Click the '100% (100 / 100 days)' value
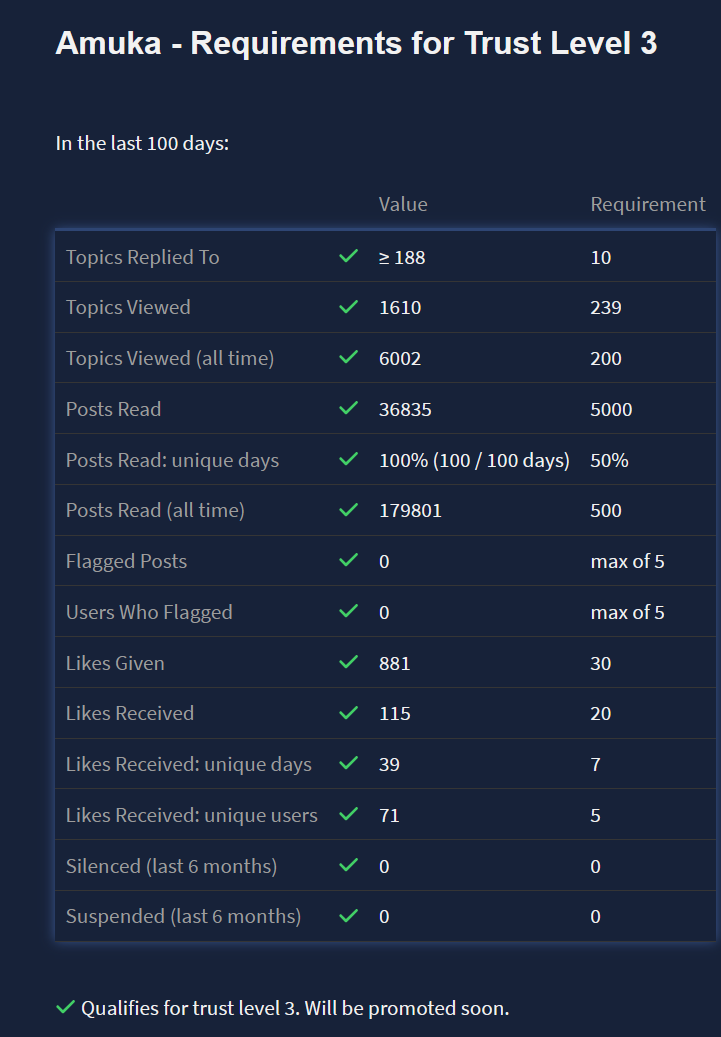Viewport: 721px width, 1037px height. (x=474, y=460)
